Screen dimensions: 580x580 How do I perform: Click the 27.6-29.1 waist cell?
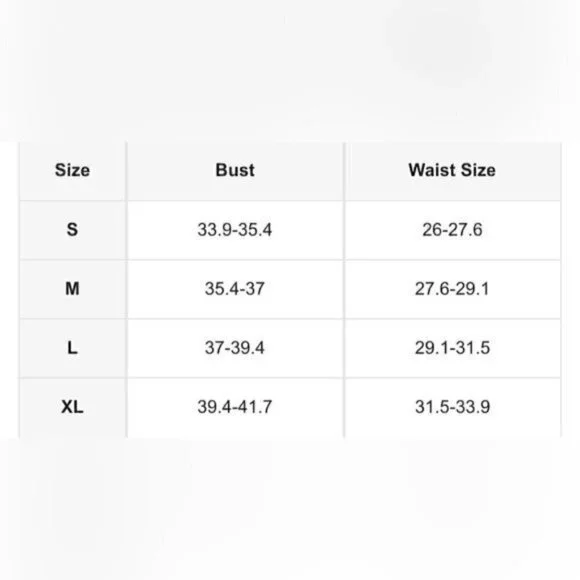point(452,289)
